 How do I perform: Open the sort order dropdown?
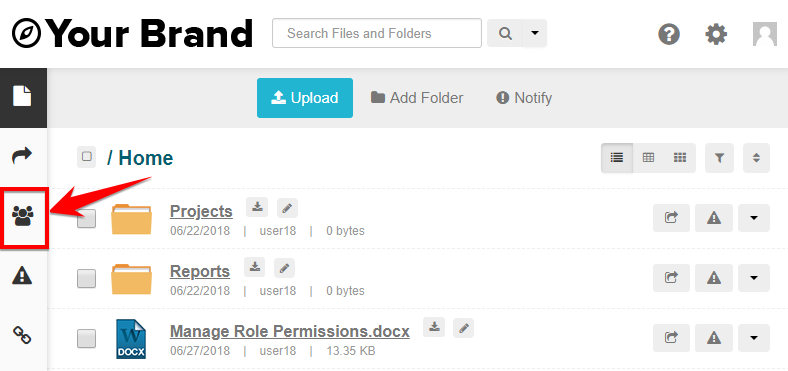[x=756, y=158]
